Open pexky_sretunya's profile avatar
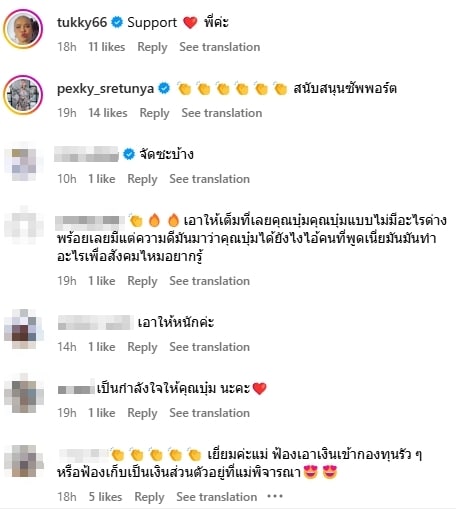The width and height of the screenshot is (456, 511). (23, 95)
